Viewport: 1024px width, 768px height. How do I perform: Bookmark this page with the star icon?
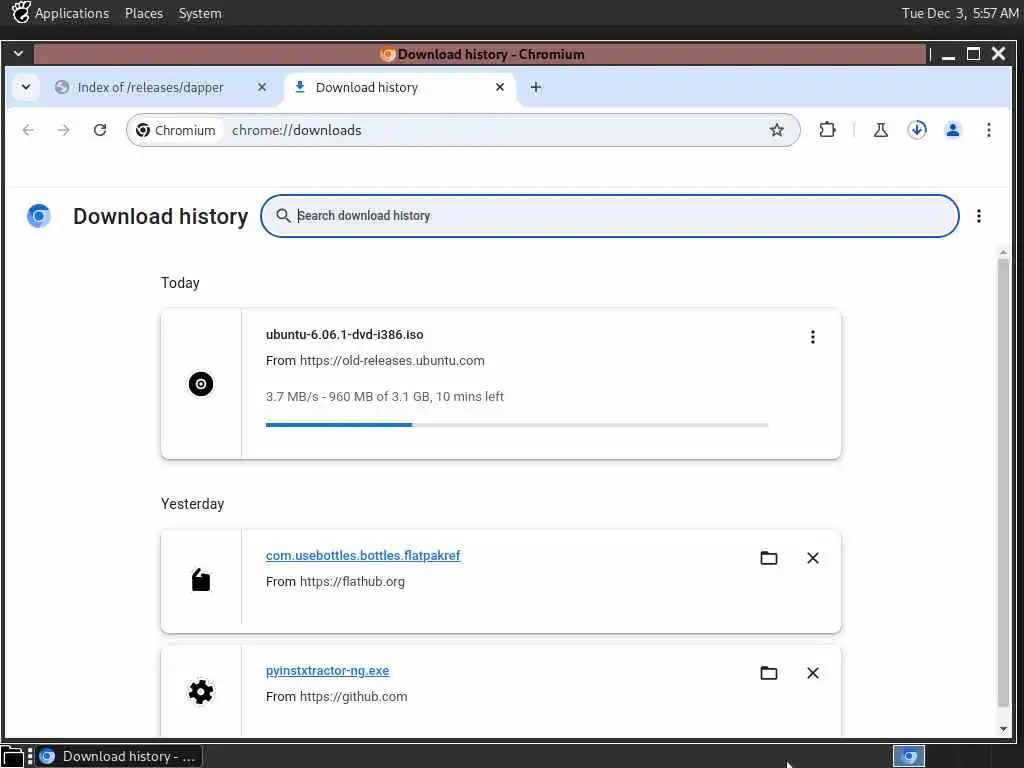click(x=776, y=130)
